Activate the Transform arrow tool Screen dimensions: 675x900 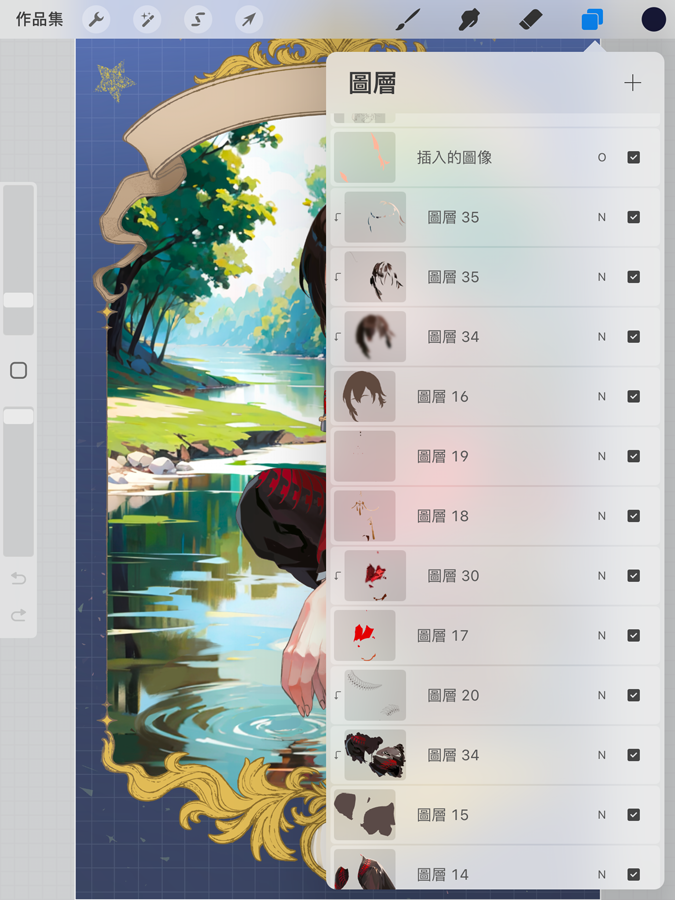(249, 20)
